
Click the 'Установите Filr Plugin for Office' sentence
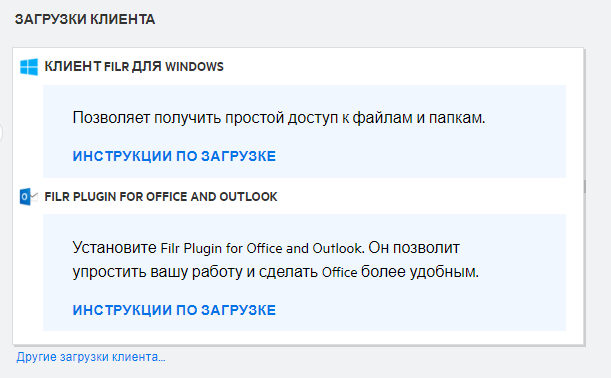pos(218,248)
